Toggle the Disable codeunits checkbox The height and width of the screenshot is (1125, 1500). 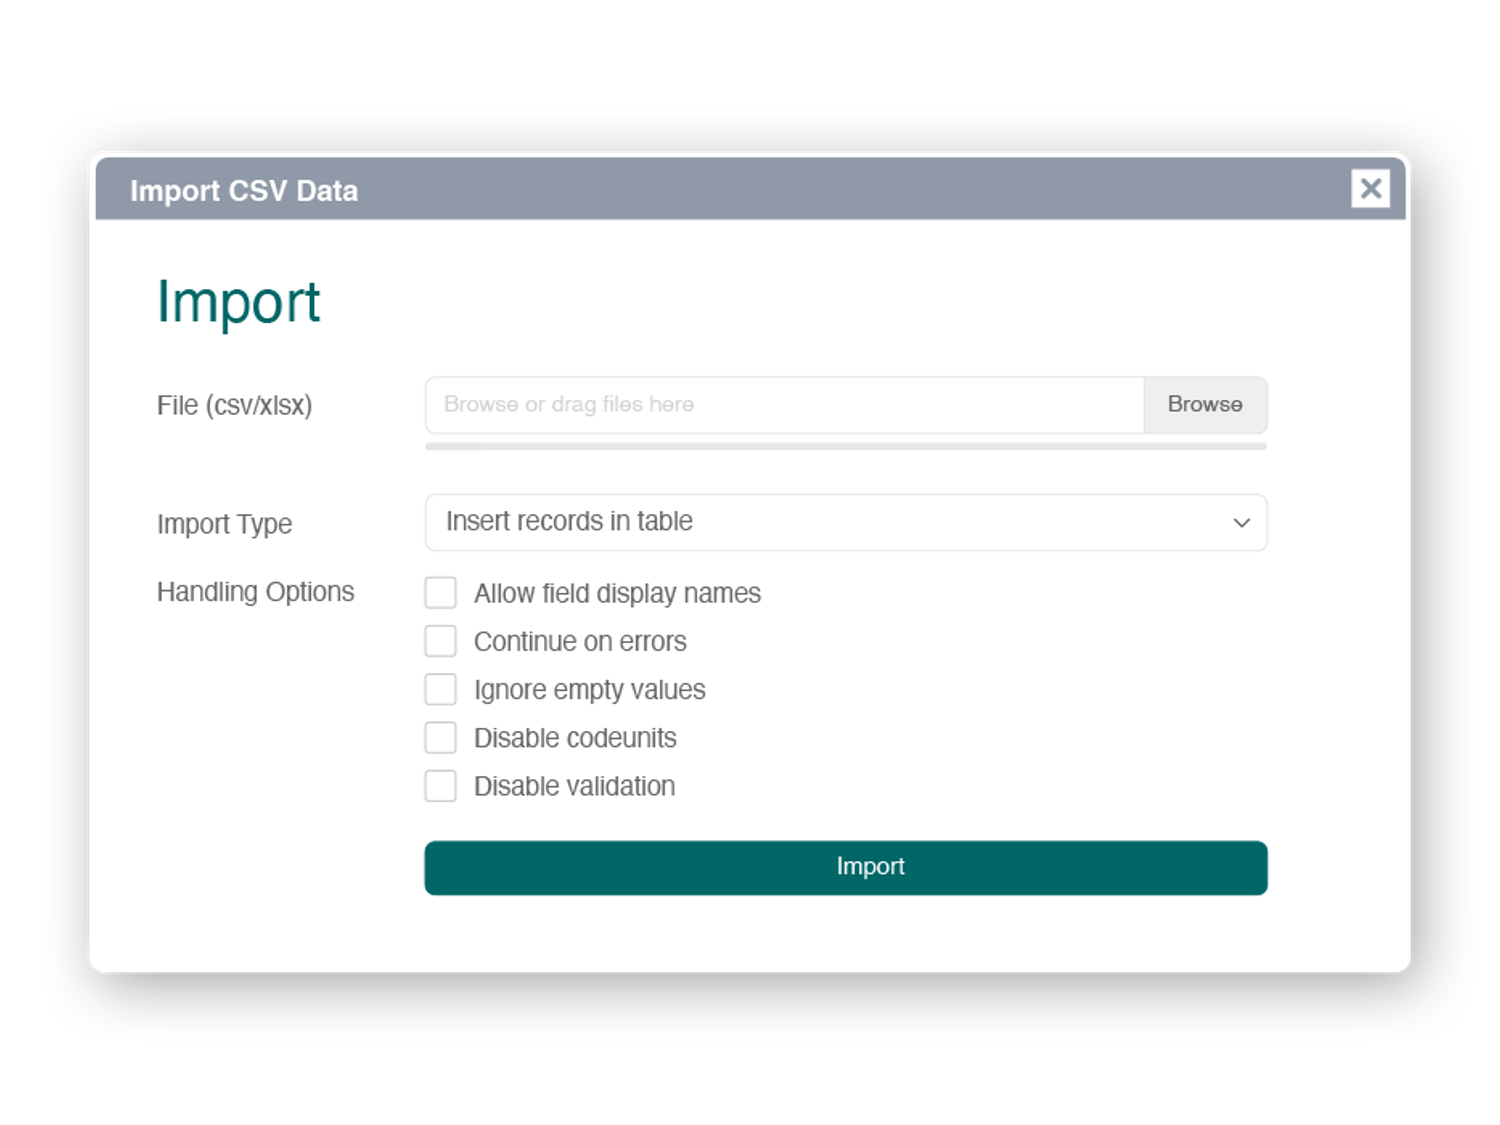[x=441, y=738]
